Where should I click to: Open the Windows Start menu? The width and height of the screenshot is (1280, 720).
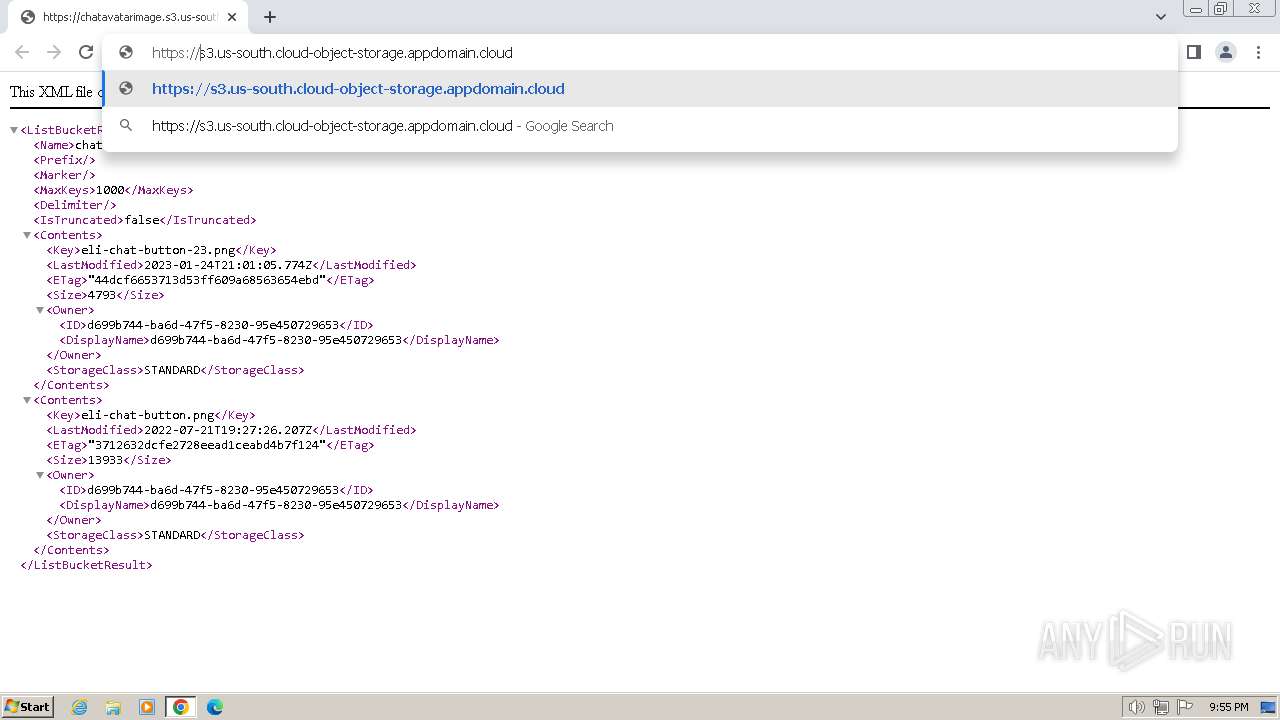[28, 707]
